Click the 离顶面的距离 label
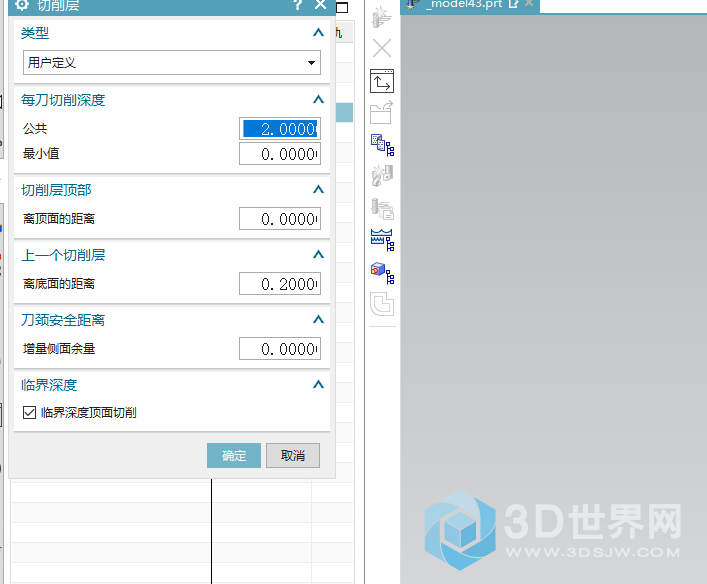The image size is (707, 584). [59, 219]
